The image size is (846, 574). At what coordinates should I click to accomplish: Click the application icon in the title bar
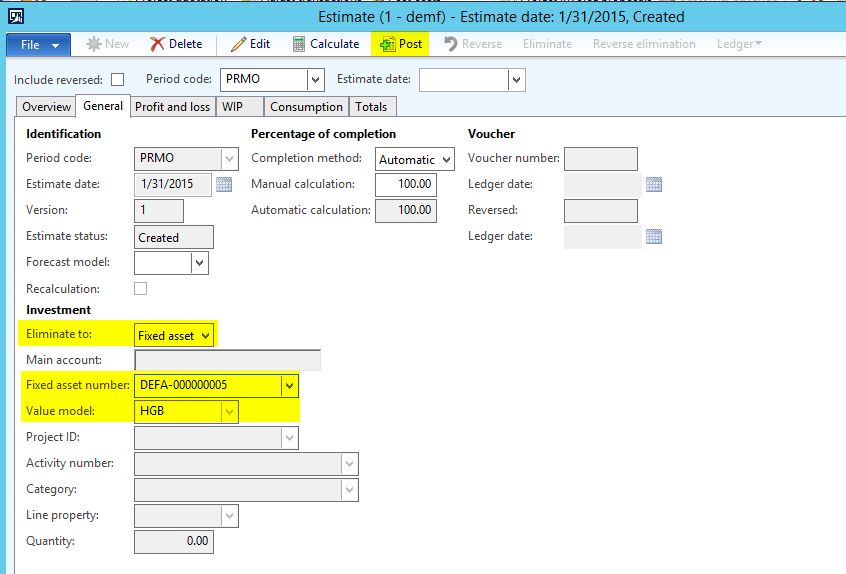click(15, 16)
